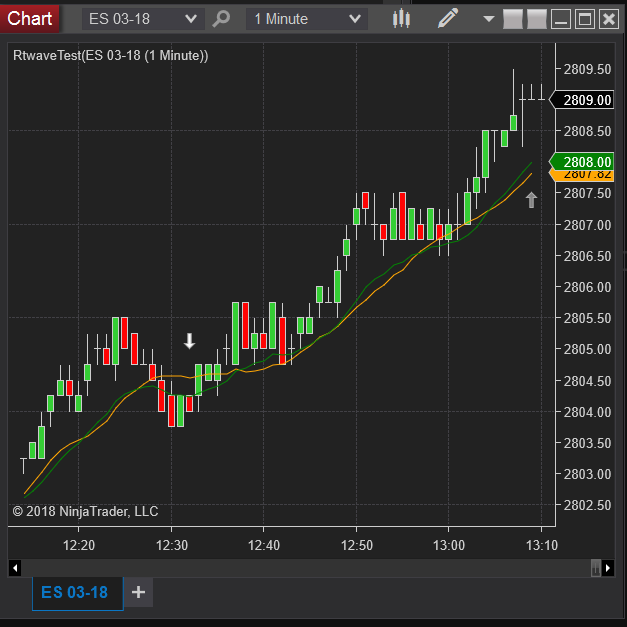Open the ES 03-18 instrument dropdown
The width and height of the screenshot is (627, 627).
pyautogui.click(x=142, y=18)
